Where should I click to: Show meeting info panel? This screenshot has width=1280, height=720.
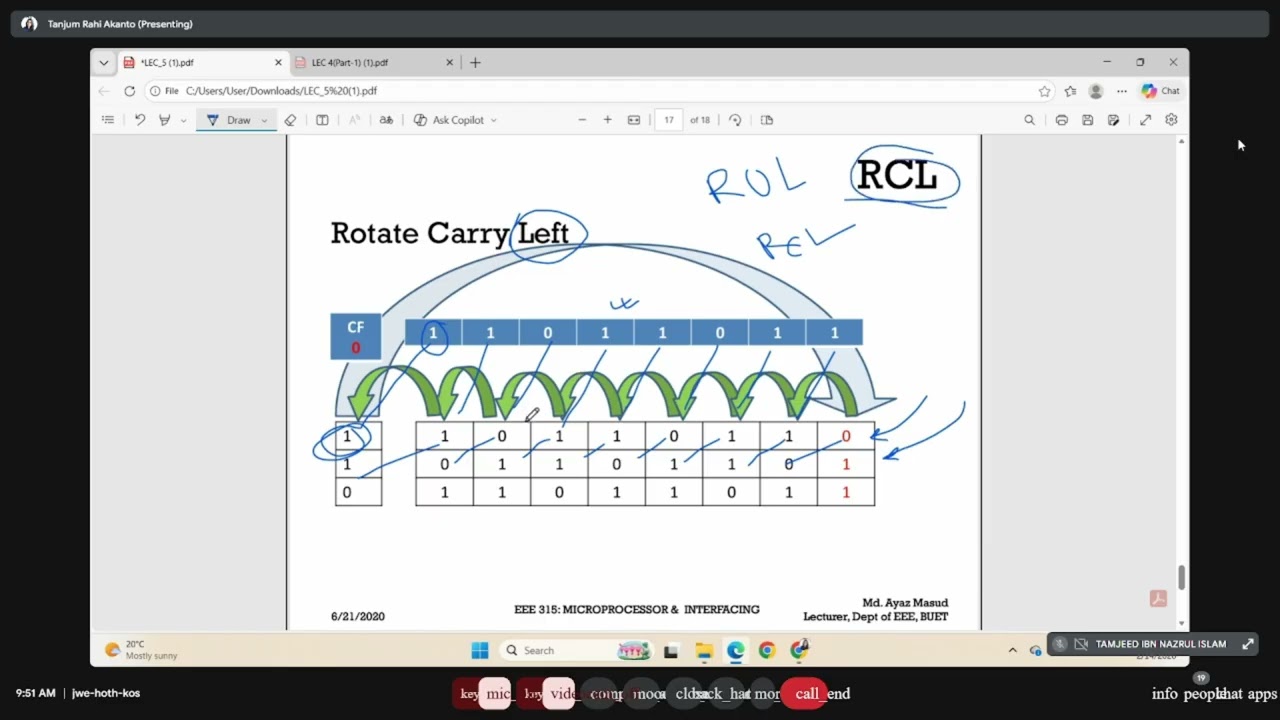click(1165, 694)
